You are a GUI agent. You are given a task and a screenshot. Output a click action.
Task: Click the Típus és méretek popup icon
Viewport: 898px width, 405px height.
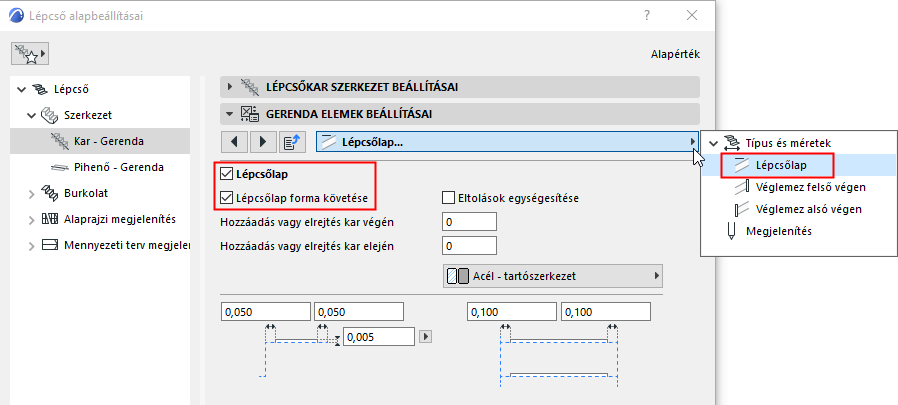pos(731,143)
